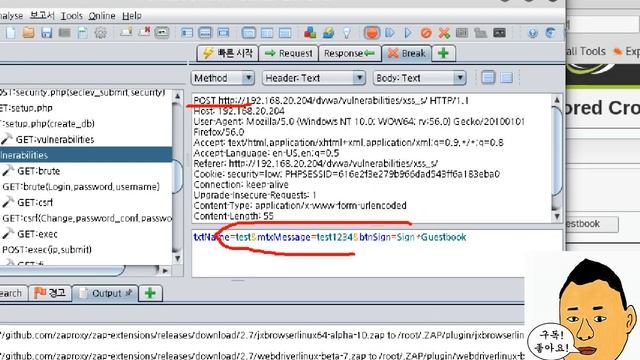640x360 pixels.
Task: Select the setup.php(create_db) tree entry
Action: (48, 124)
